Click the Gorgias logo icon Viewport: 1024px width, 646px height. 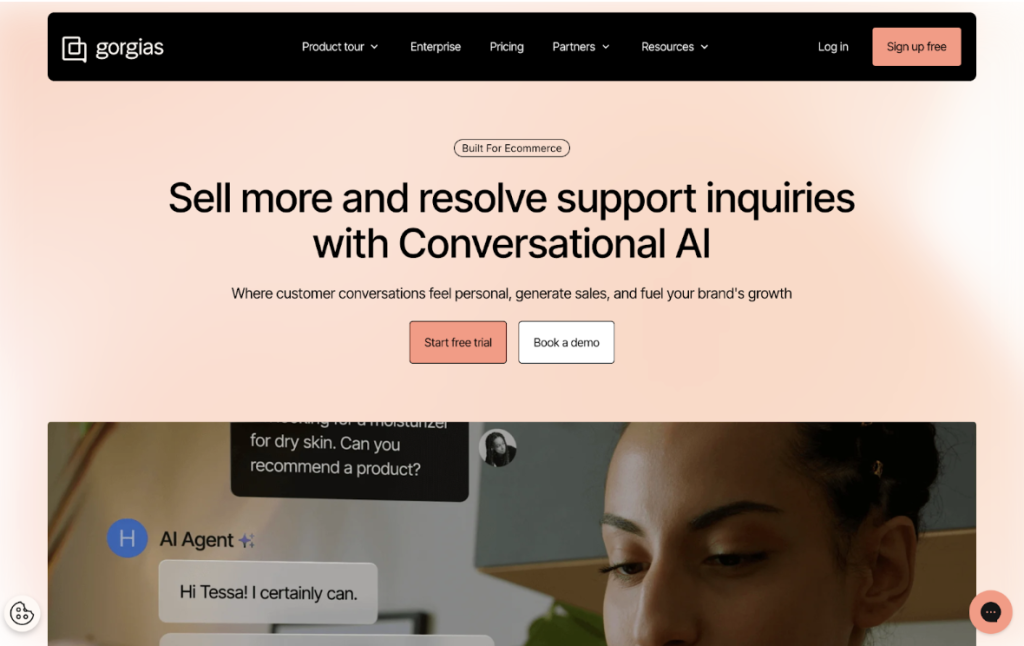74,48
